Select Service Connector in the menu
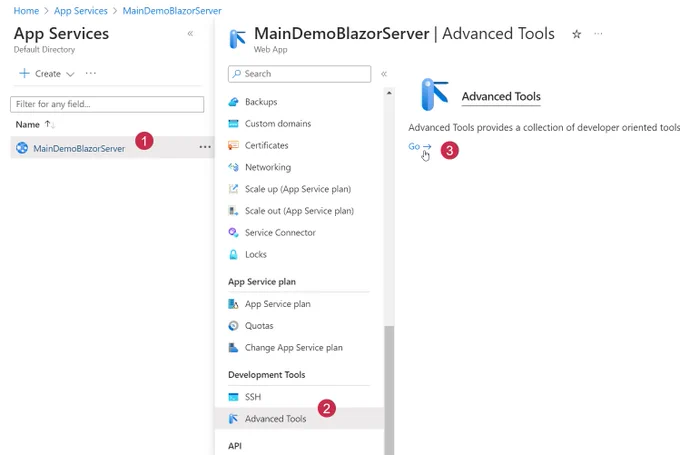Viewport: 680px width, 455px height. click(x=280, y=232)
